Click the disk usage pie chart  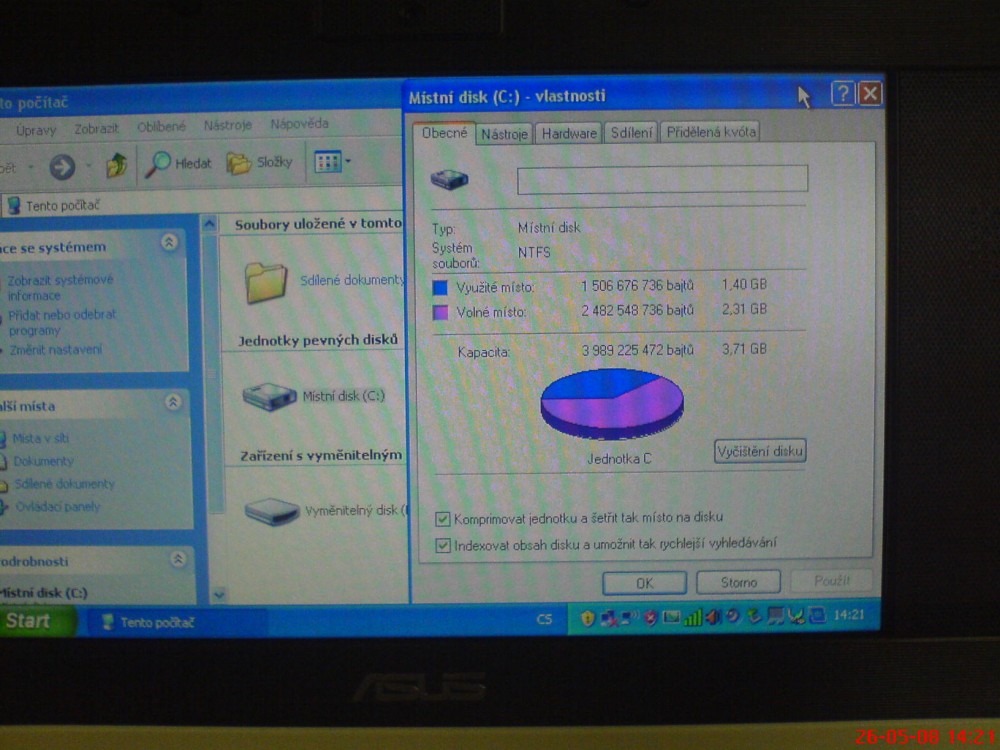(x=612, y=402)
